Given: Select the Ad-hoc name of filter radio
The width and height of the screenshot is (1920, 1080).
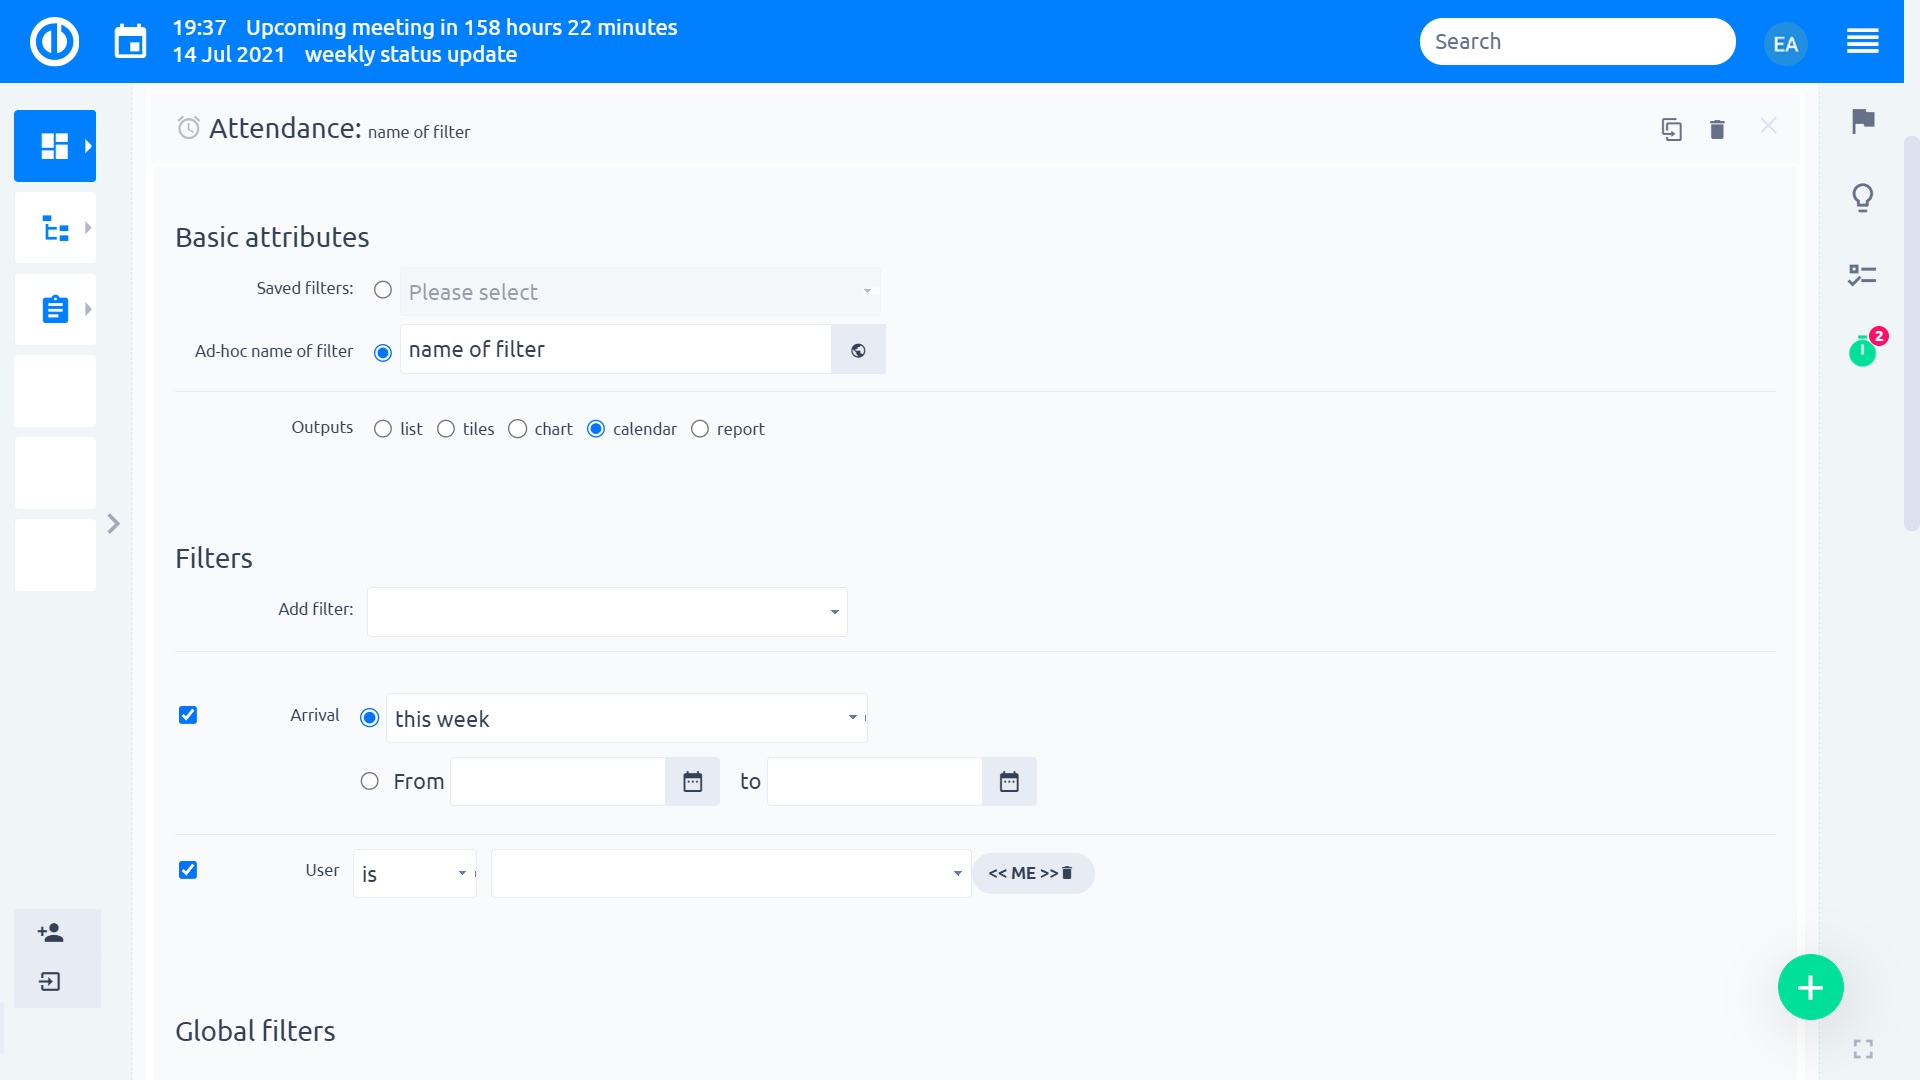Looking at the screenshot, I should (383, 352).
